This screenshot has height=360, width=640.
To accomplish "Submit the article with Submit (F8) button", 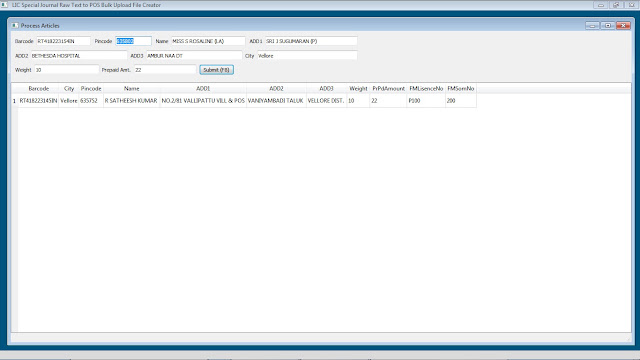I will click(216, 70).
